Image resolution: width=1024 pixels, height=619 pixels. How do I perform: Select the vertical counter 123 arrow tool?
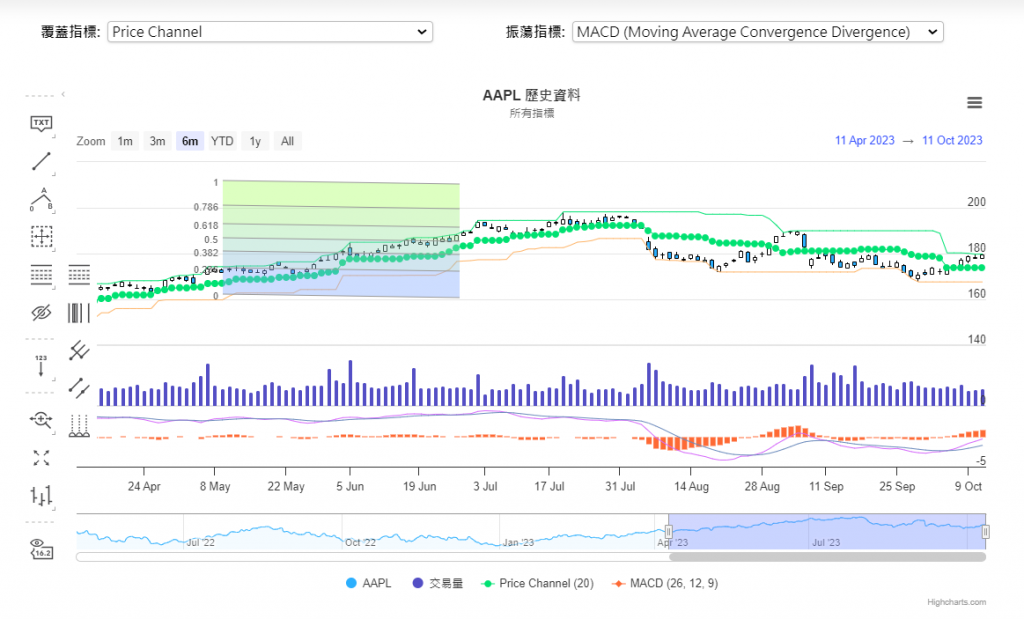coord(41,366)
